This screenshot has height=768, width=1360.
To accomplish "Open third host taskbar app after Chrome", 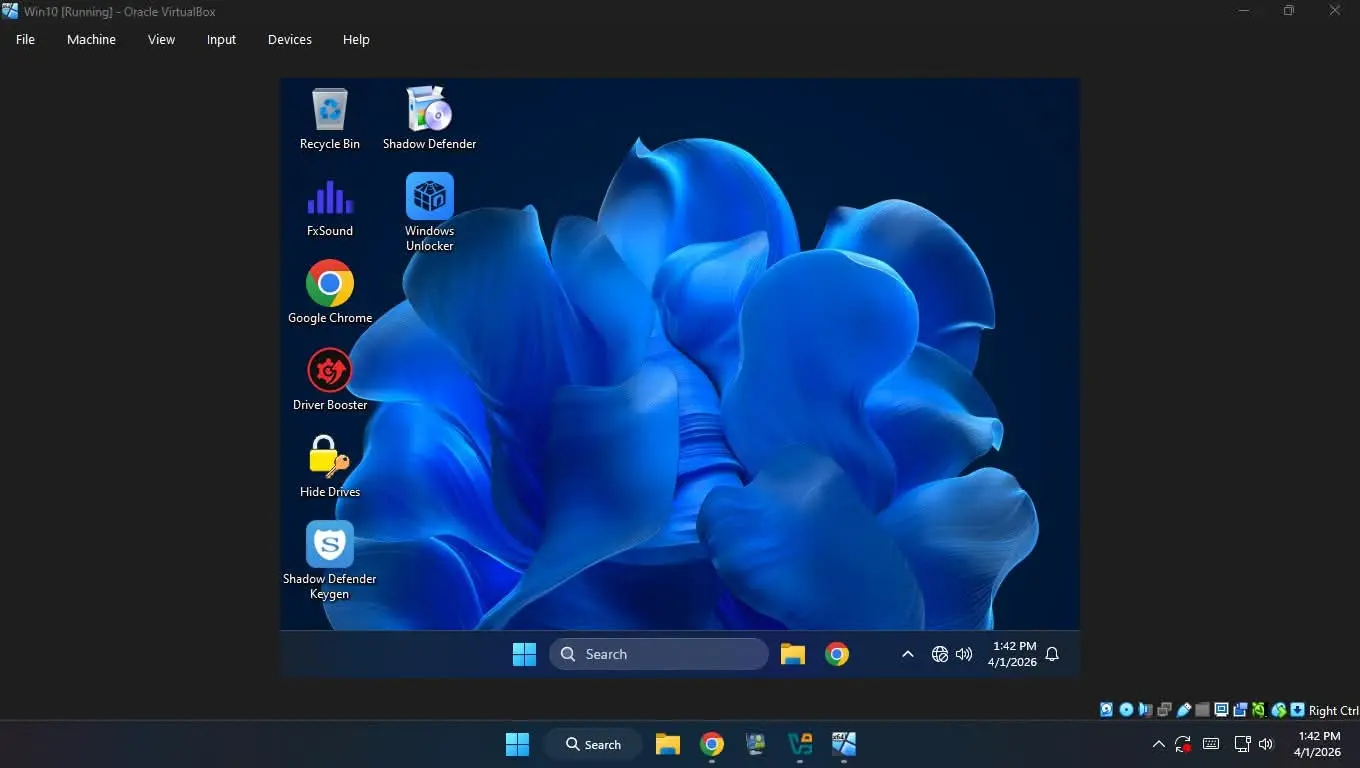I will pyautogui.click(x=756, y=744).
